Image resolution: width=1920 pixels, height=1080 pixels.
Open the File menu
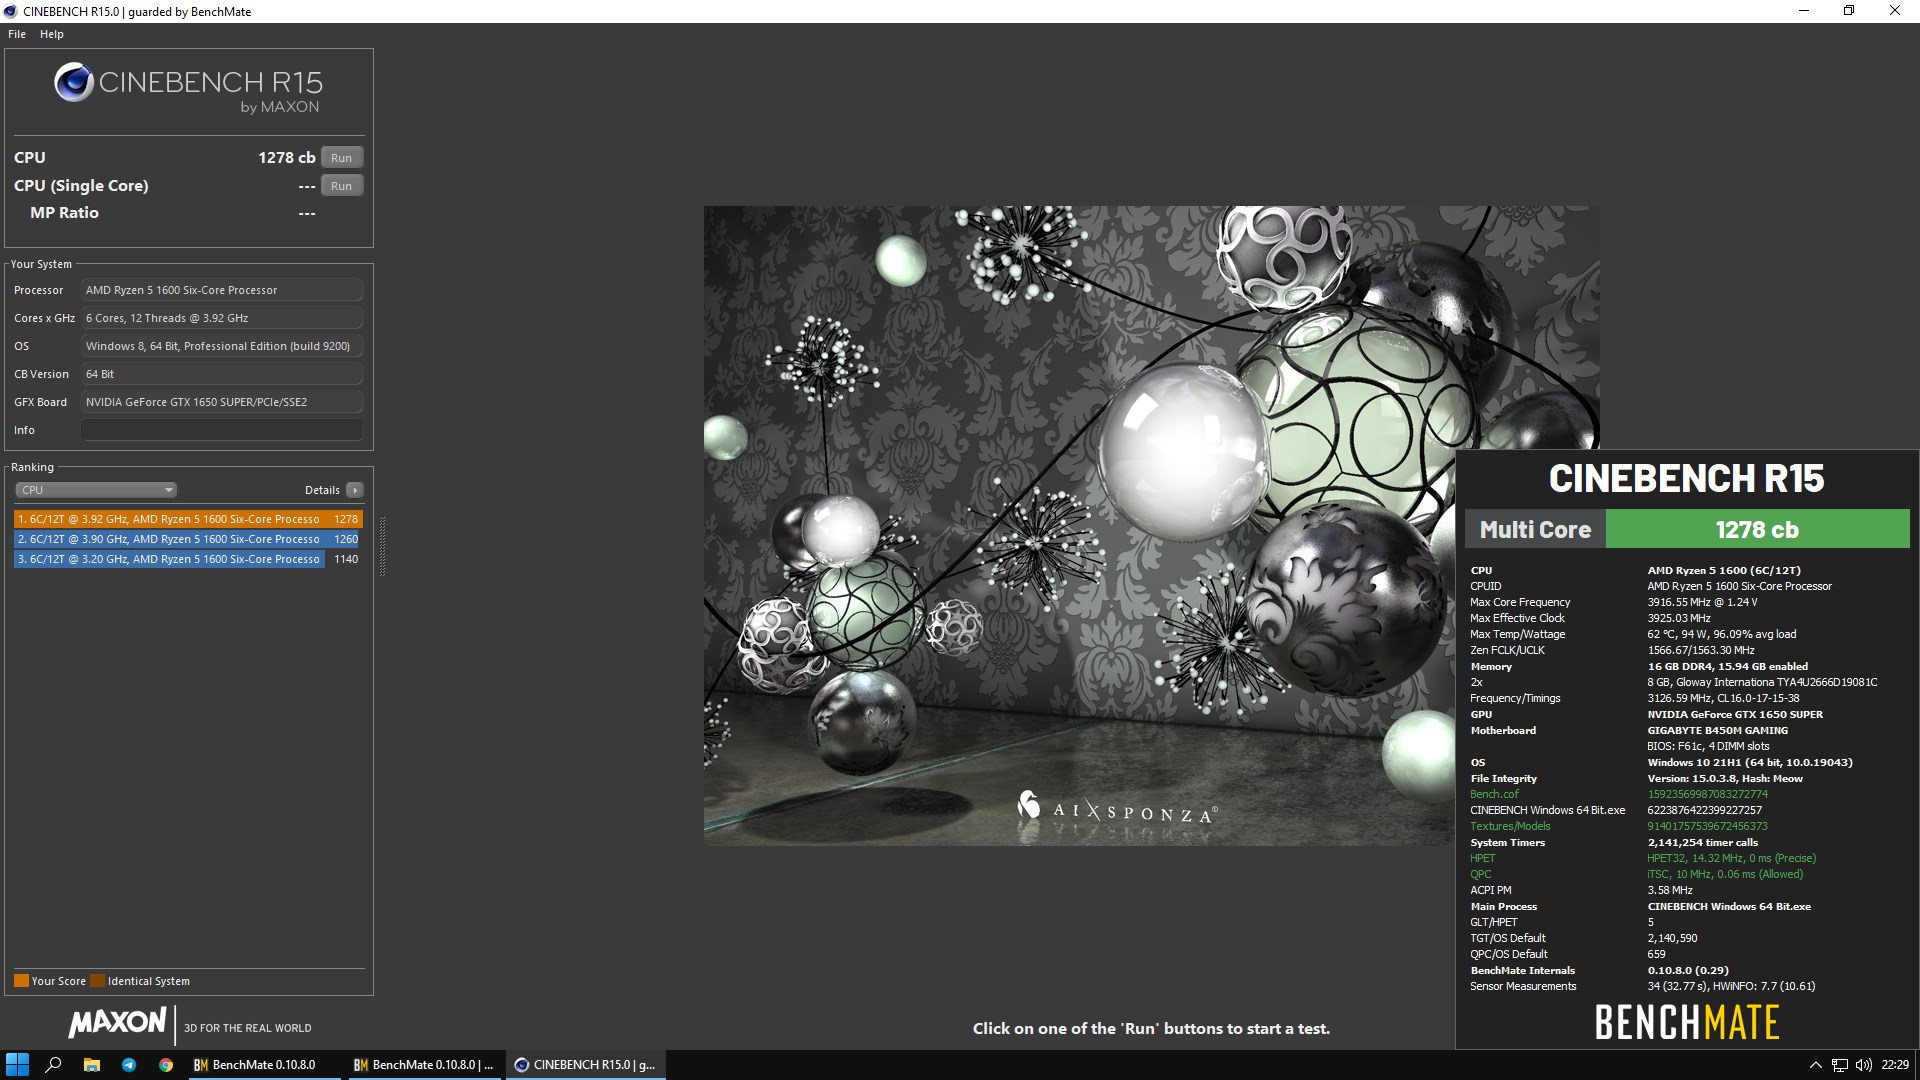pos(17,34)
